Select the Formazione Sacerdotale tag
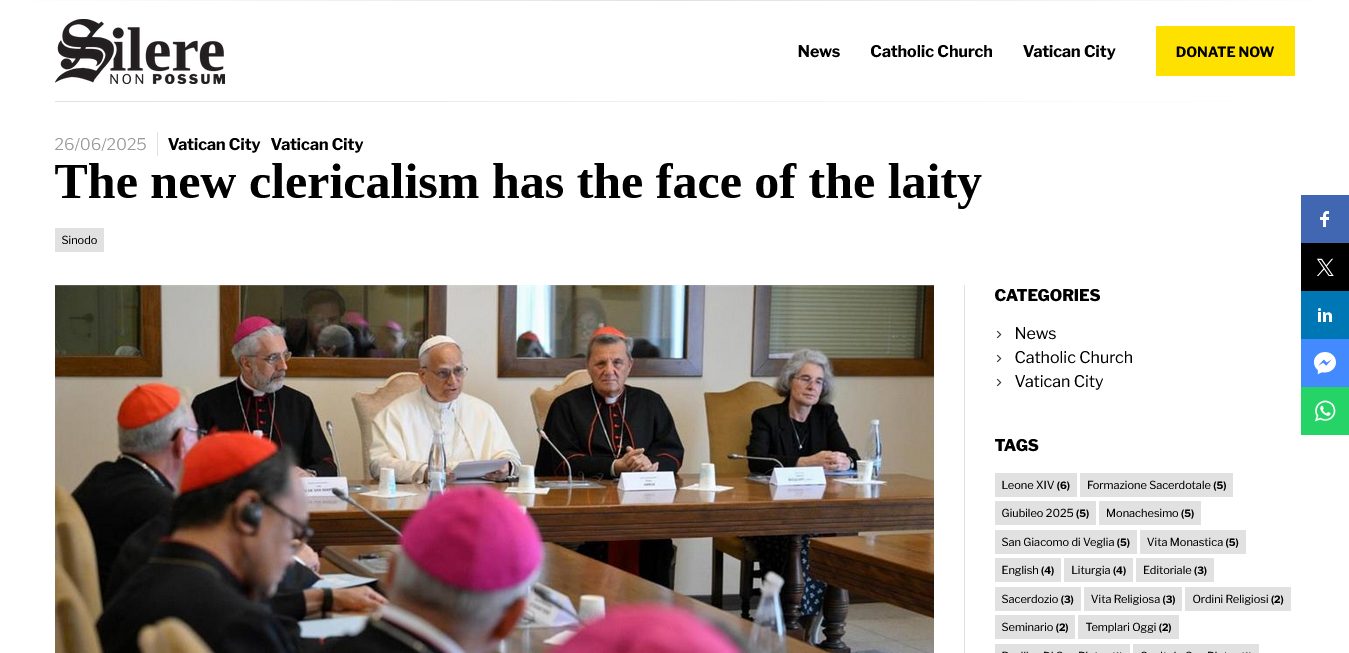 coord(1156,485)
